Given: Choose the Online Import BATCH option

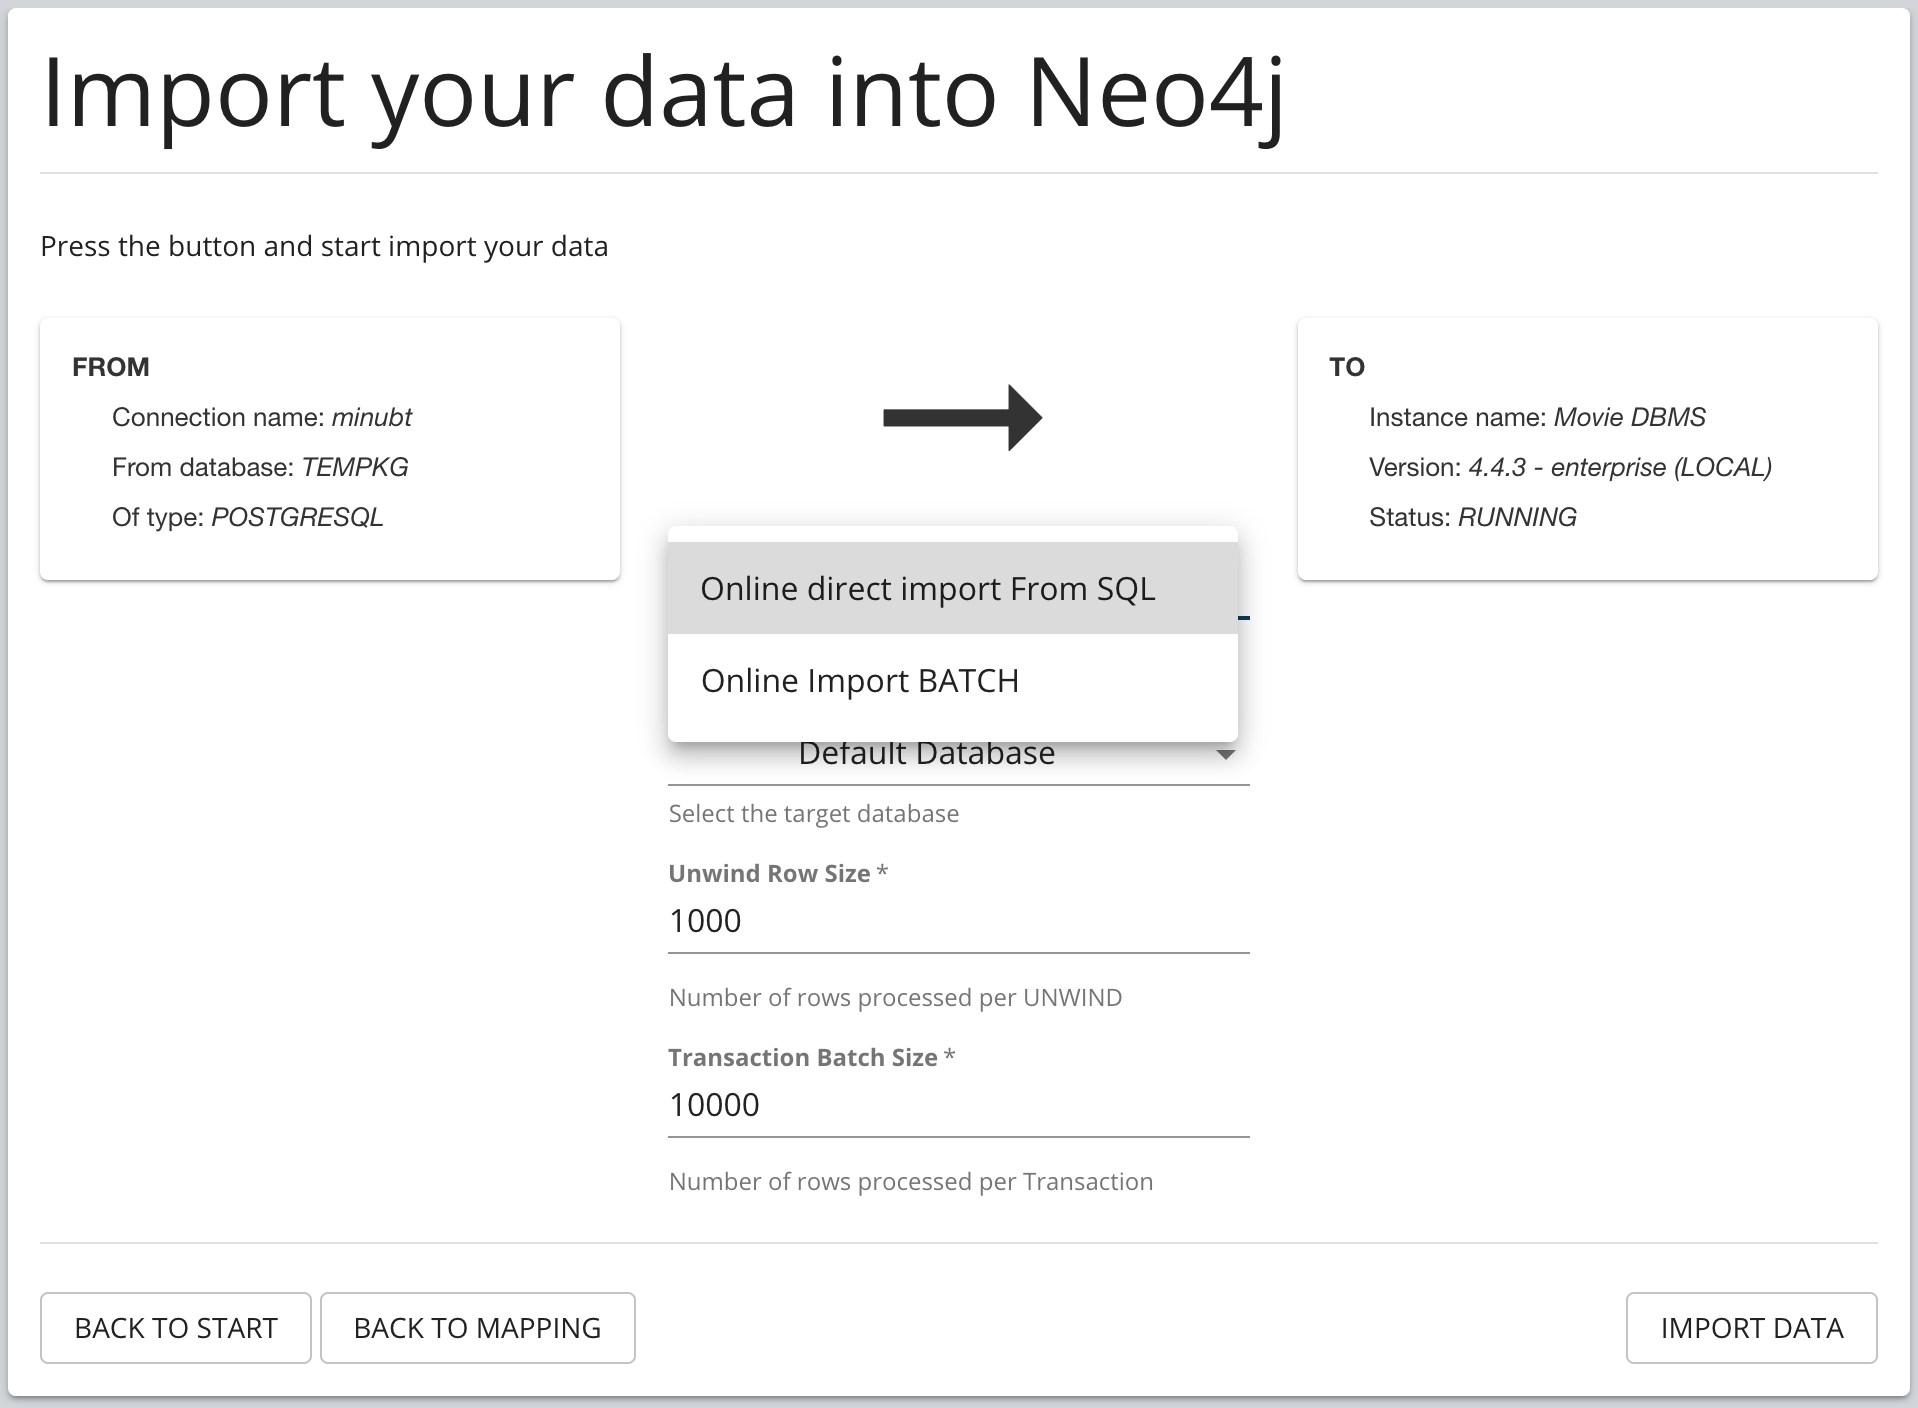Looking at the screenshot, I should click(952, 680).
